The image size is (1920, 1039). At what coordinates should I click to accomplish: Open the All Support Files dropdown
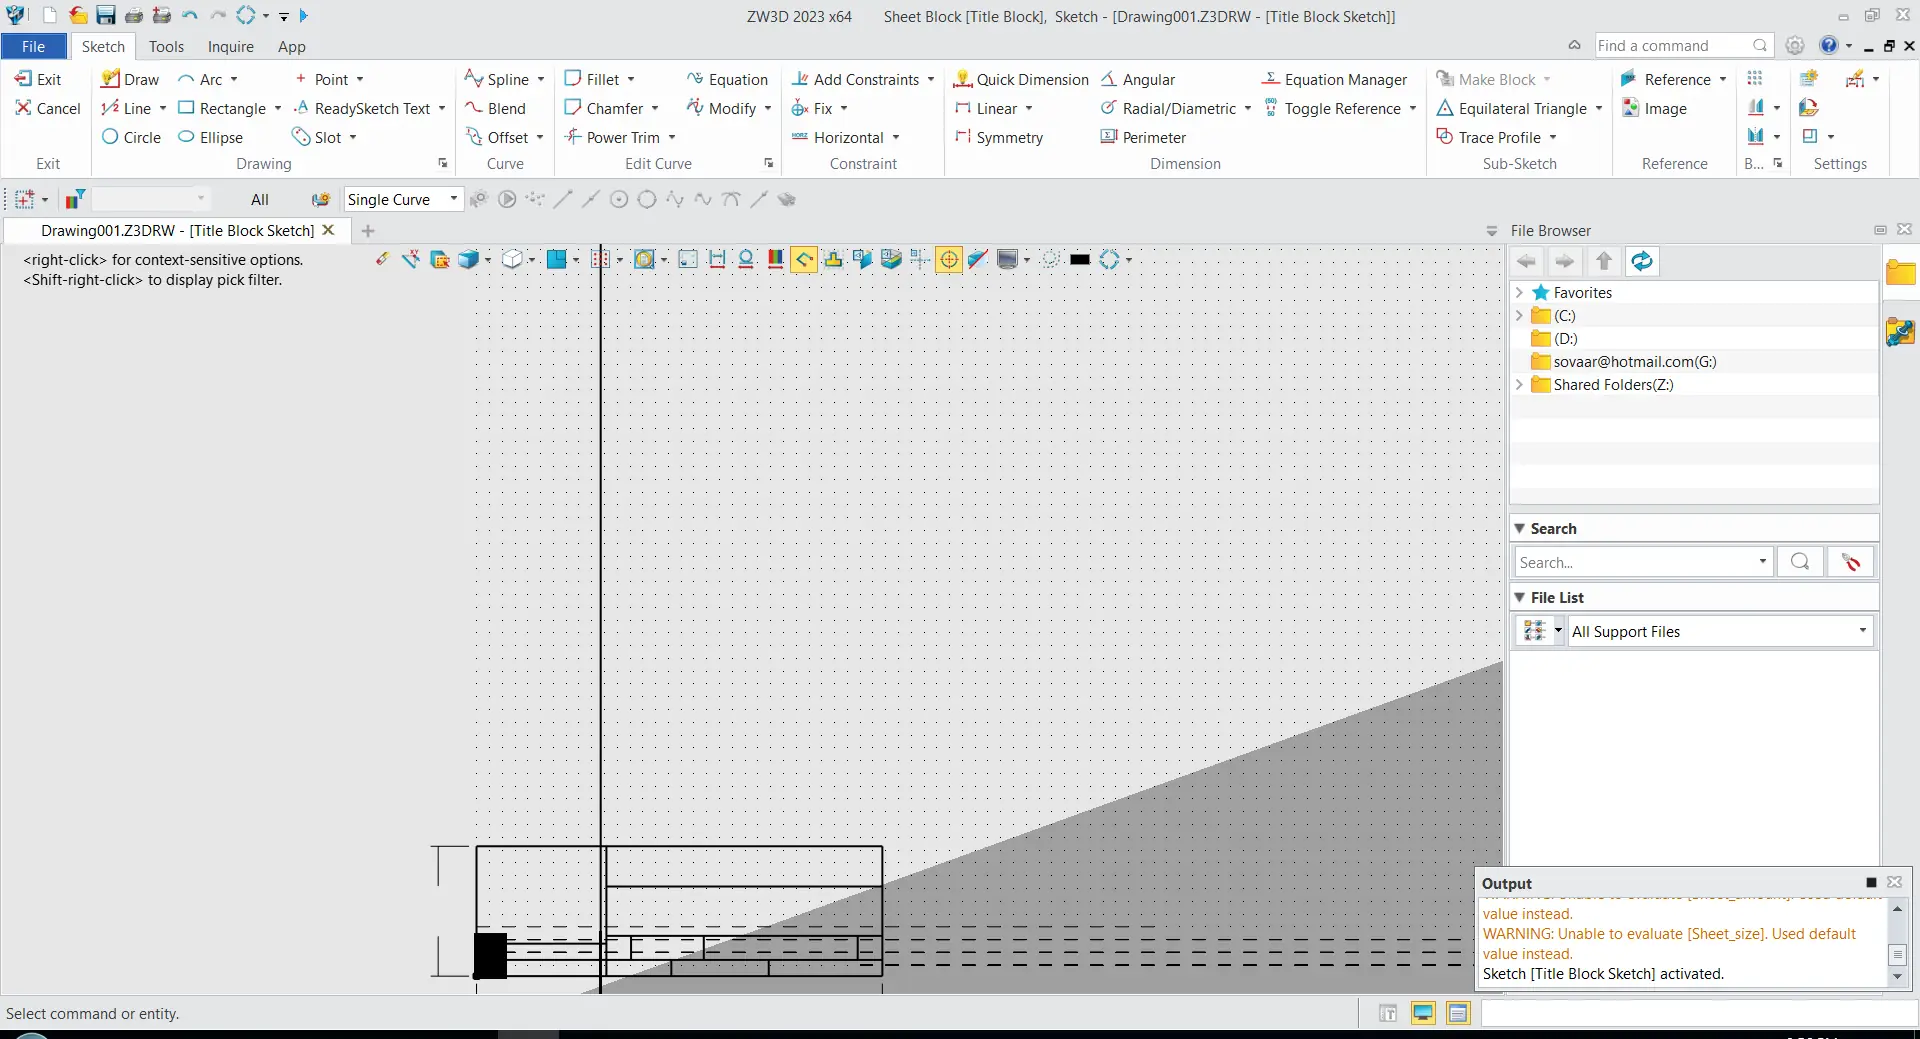(1720, 631)
